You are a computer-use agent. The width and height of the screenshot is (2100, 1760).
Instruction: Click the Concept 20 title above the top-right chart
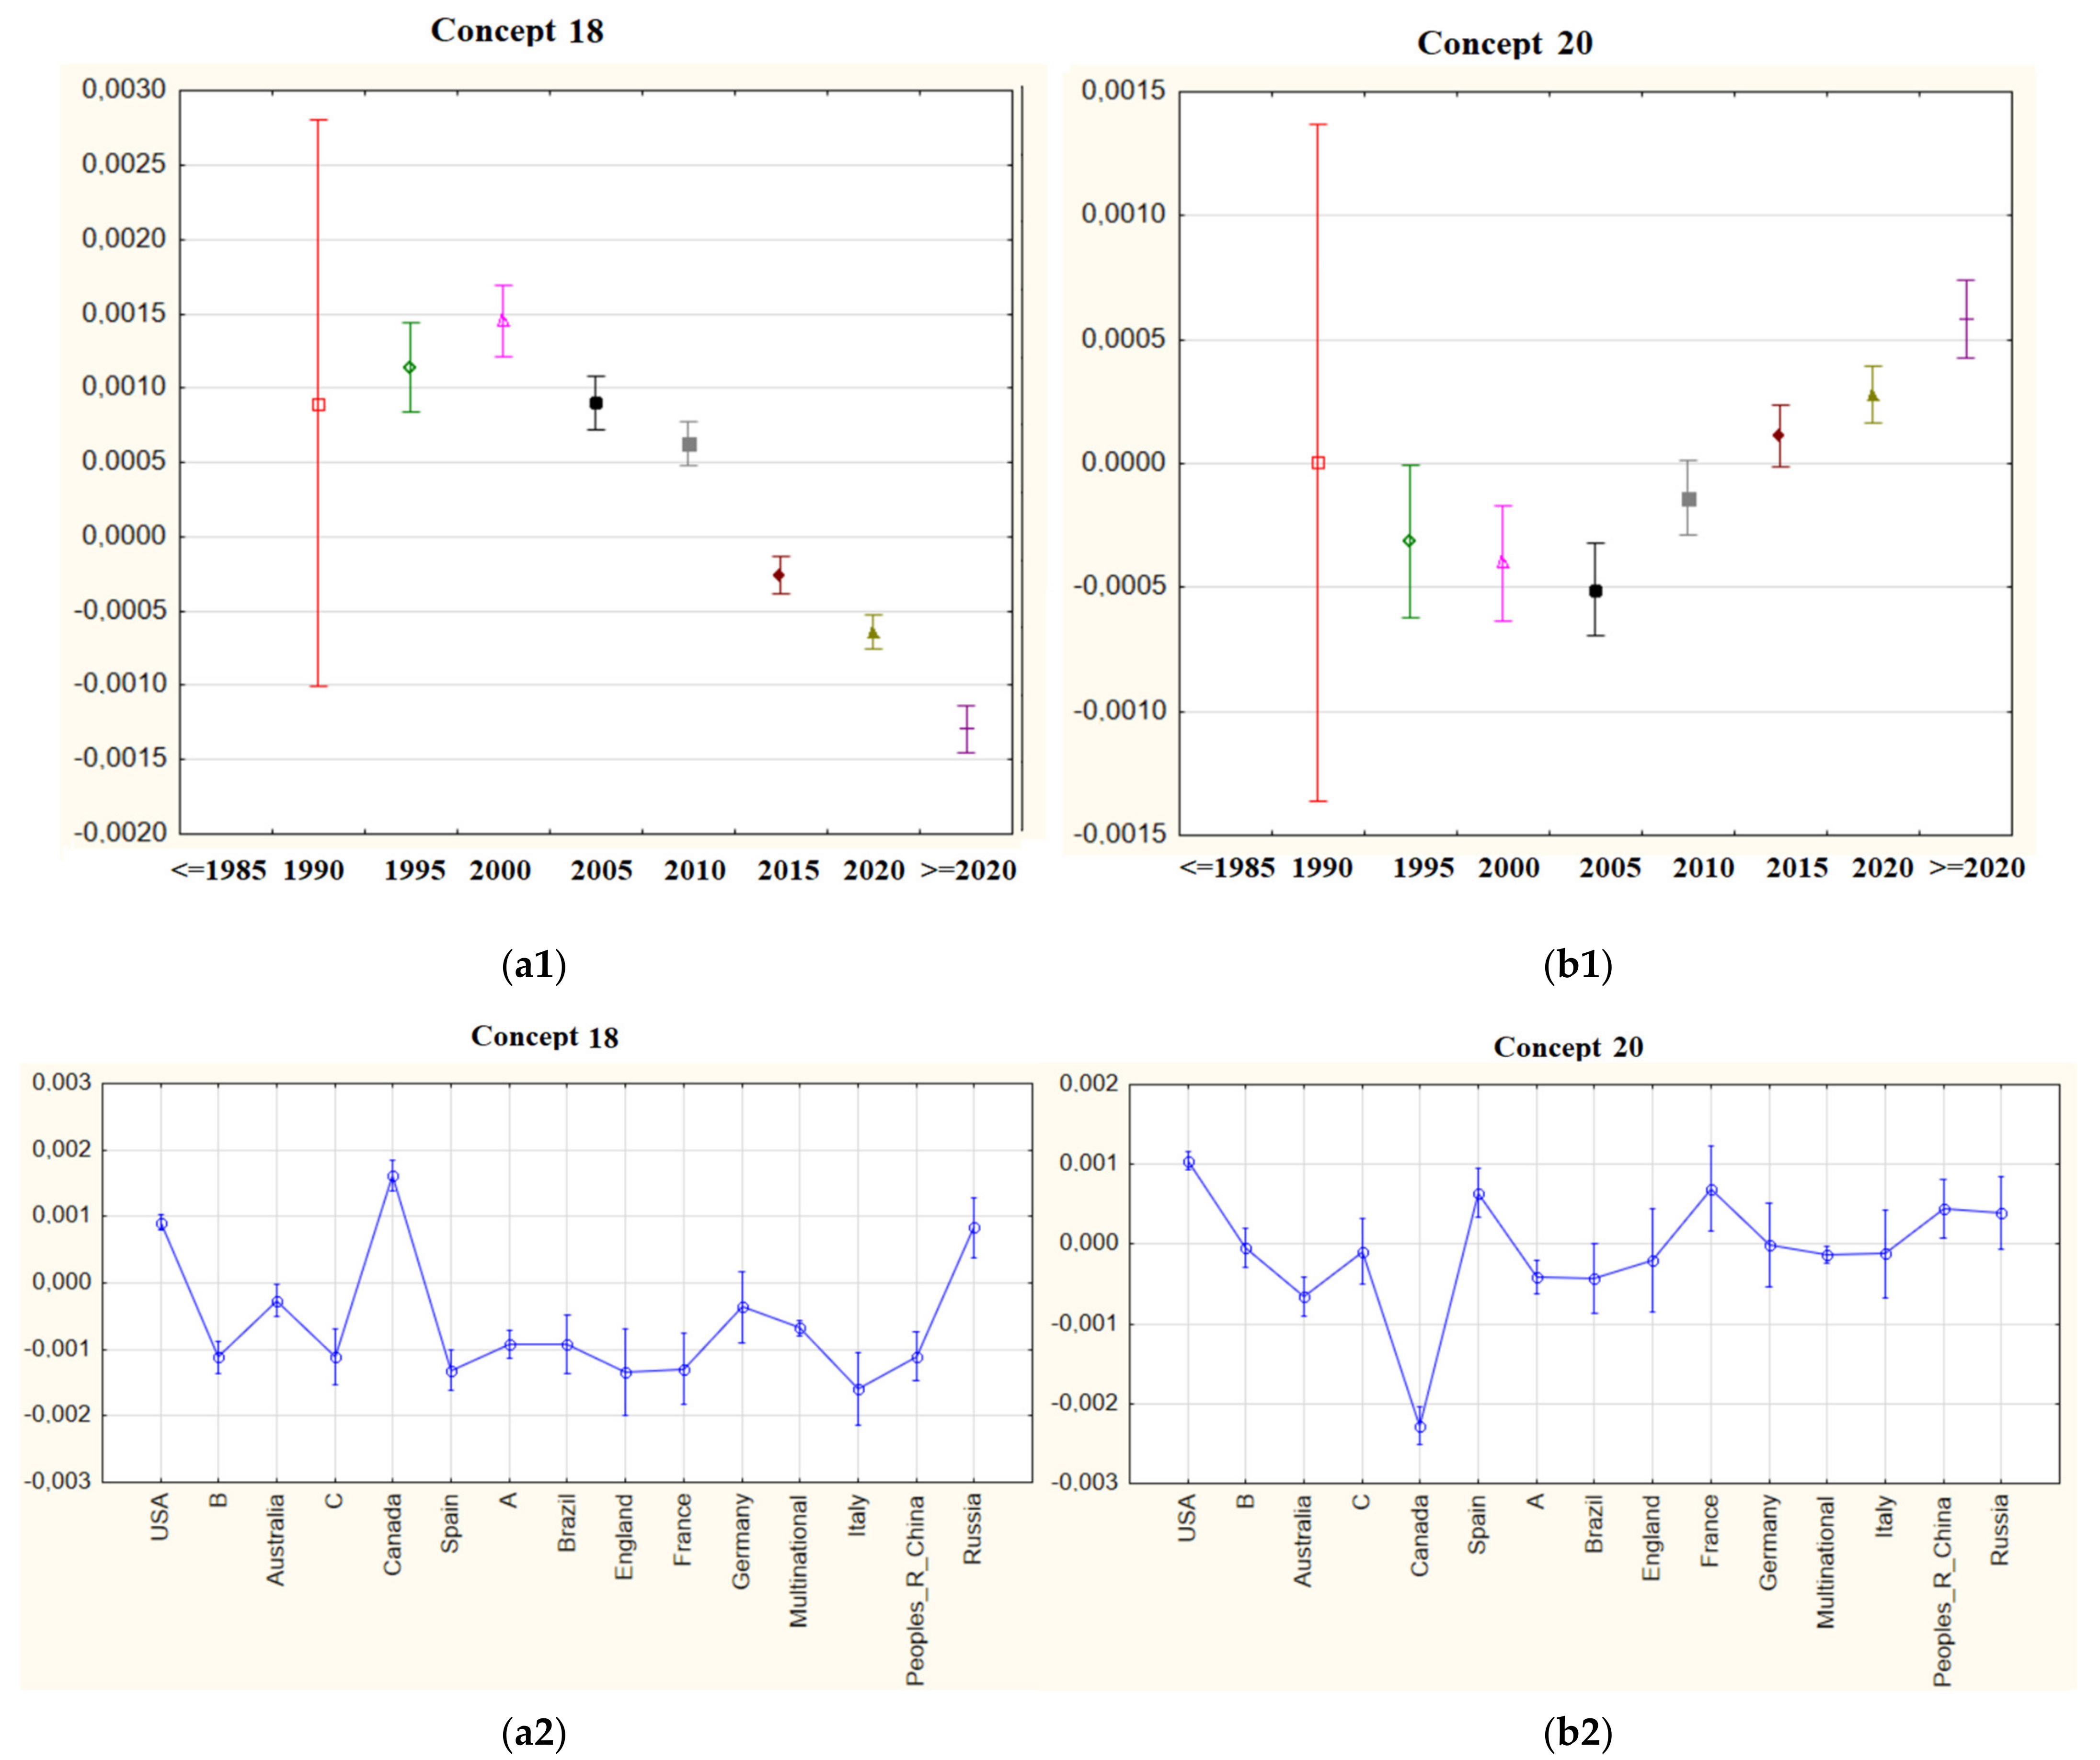click(x=1504, y=43)
